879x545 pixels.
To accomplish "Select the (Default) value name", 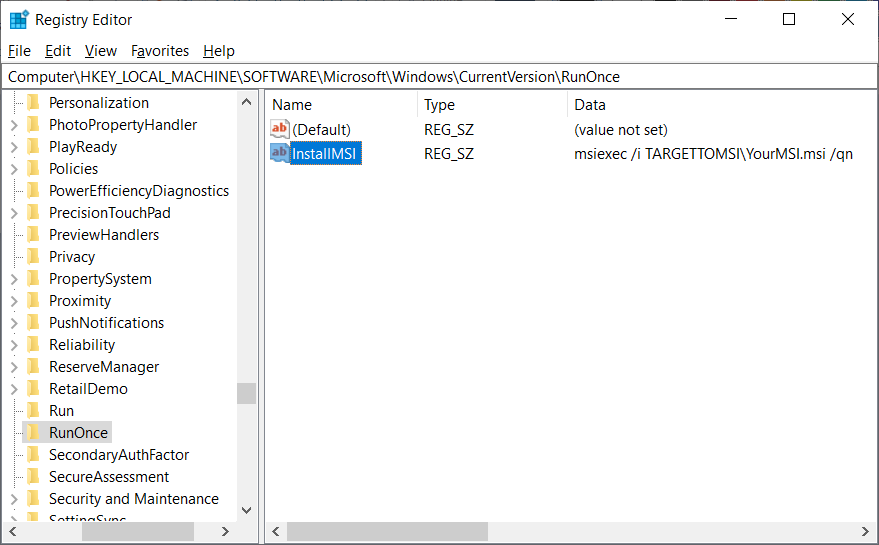I will (321, 130).
